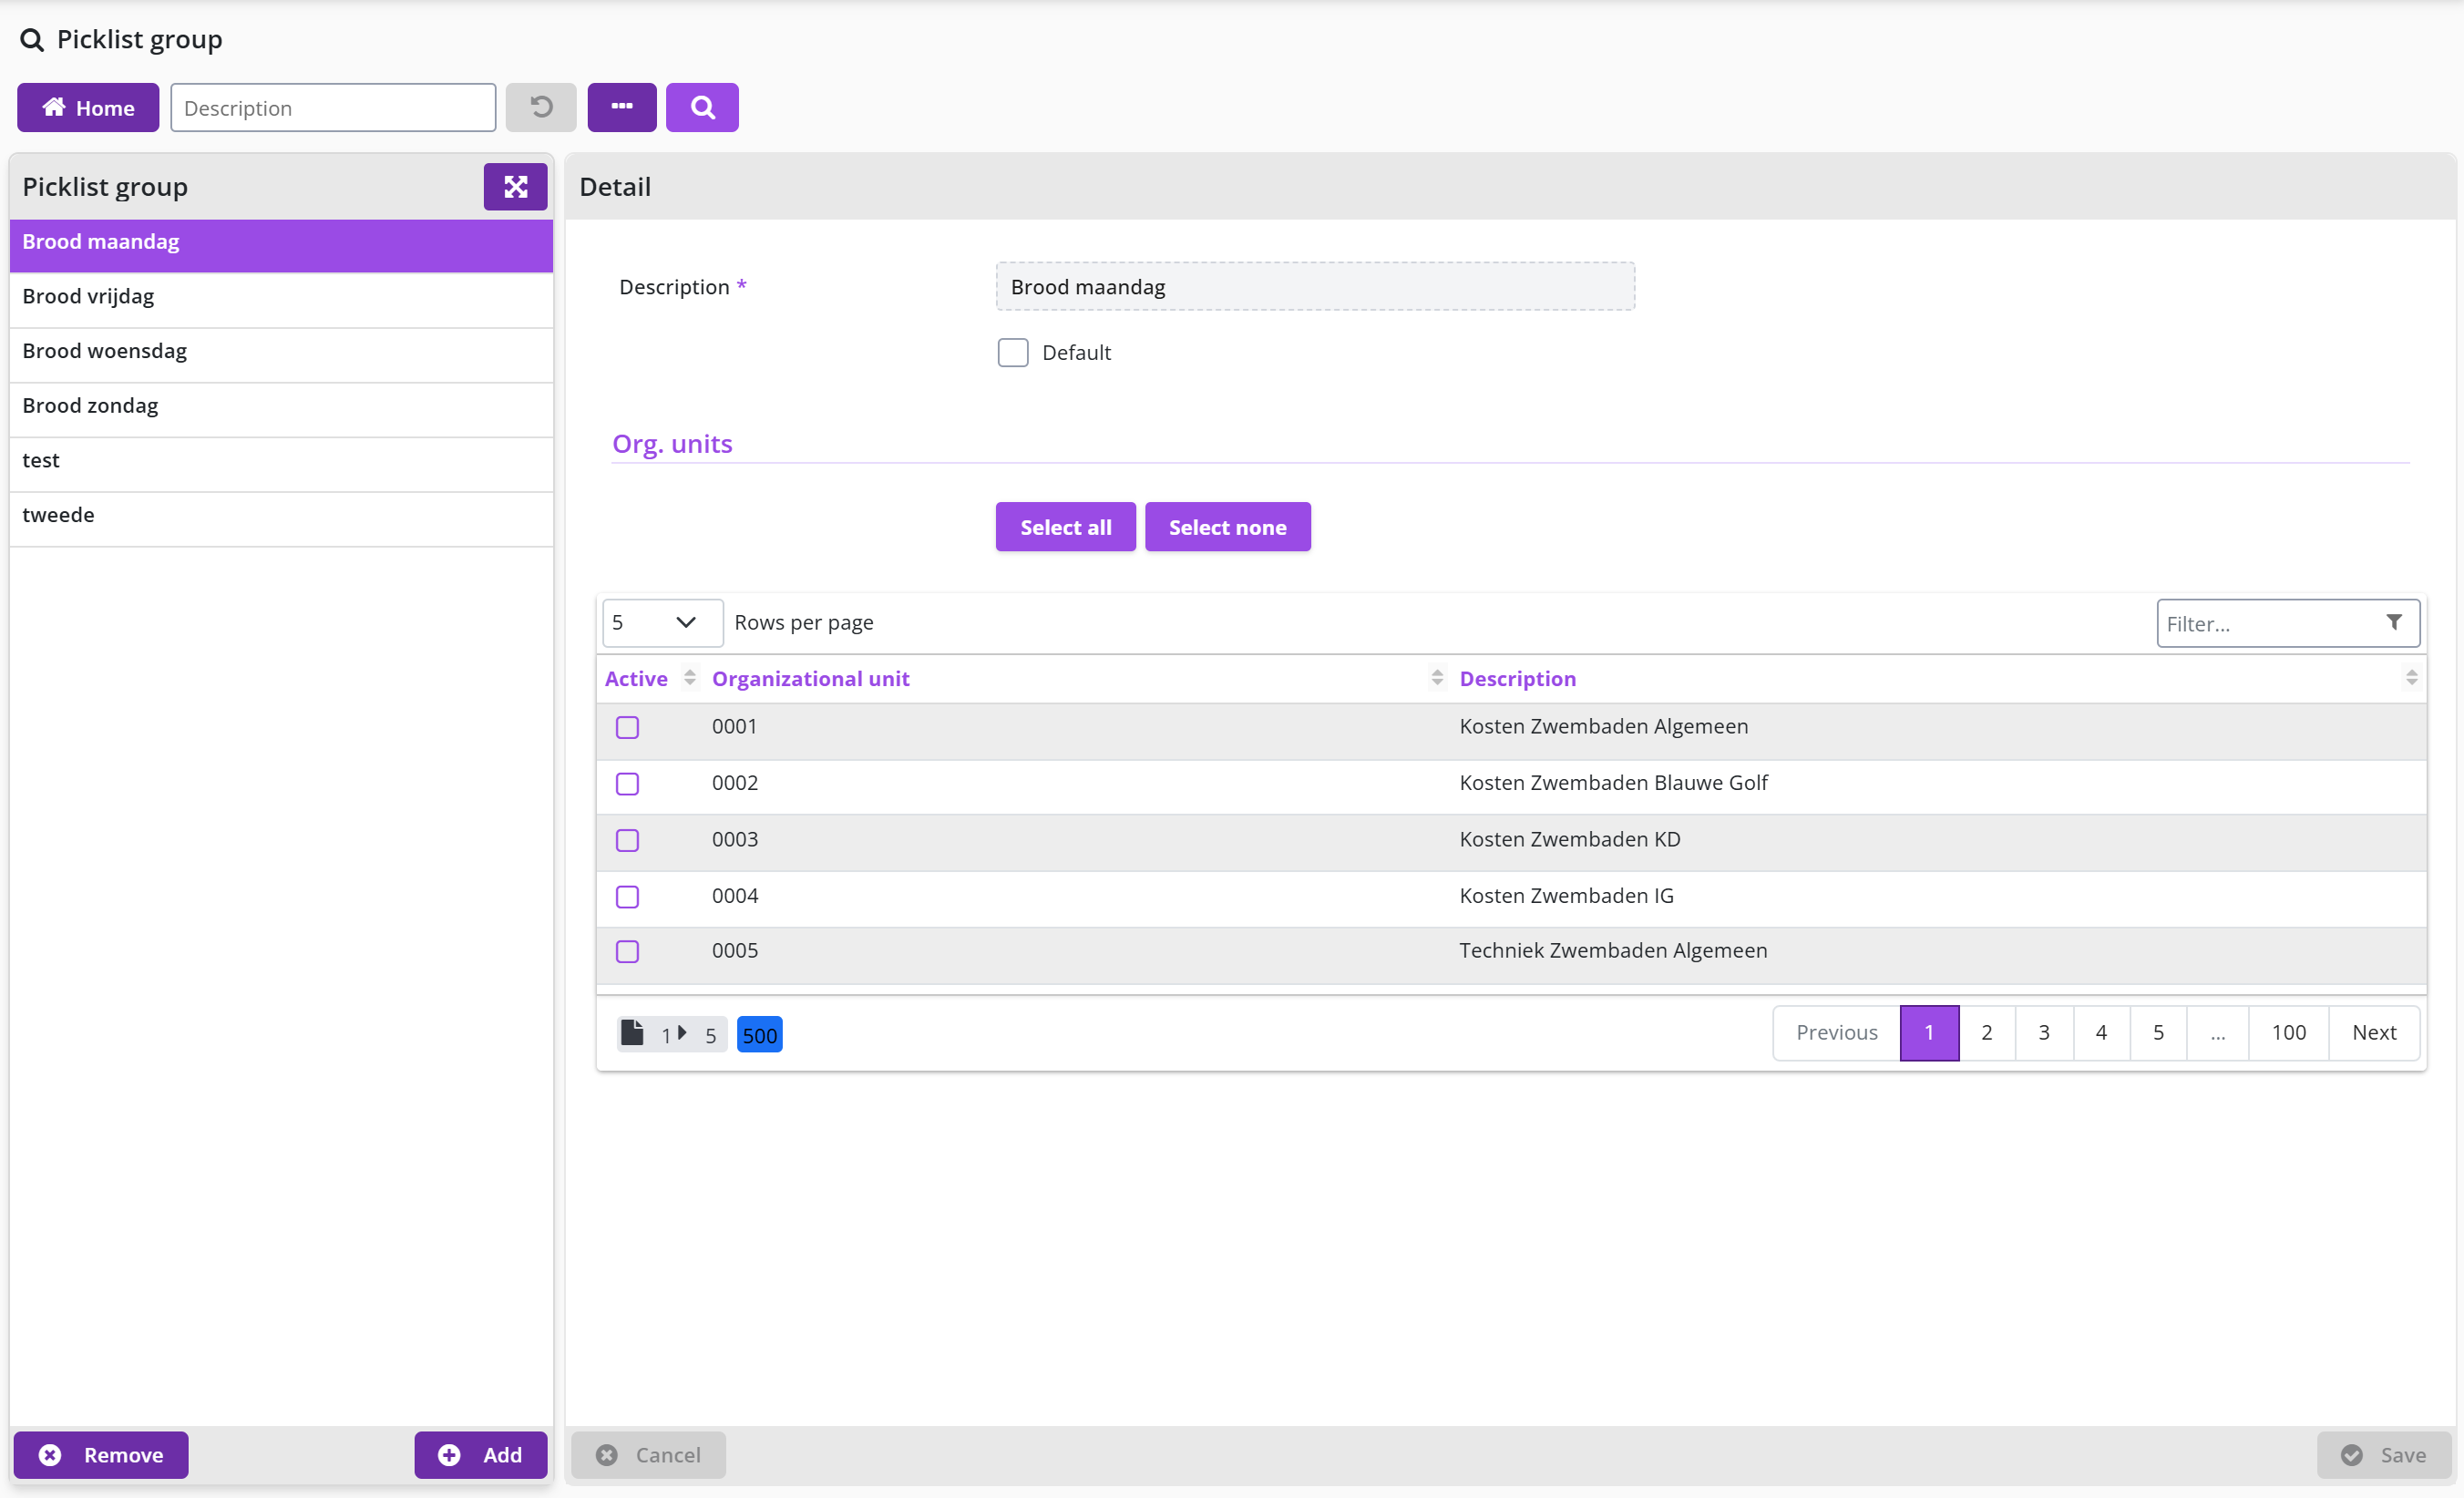Open the more options ellipsis button
The width and height of the screenshot is (2464, 1498).
[x=622, y=107]
